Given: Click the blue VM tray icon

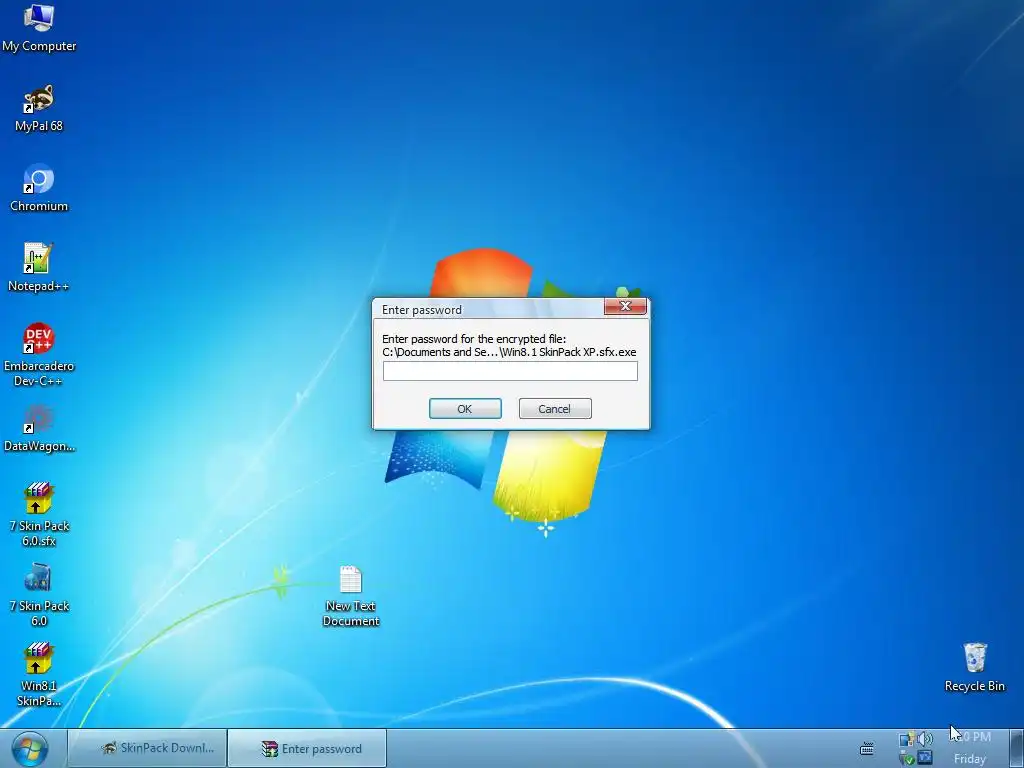Looking at the screenshot, I should (x=924, y=758).
